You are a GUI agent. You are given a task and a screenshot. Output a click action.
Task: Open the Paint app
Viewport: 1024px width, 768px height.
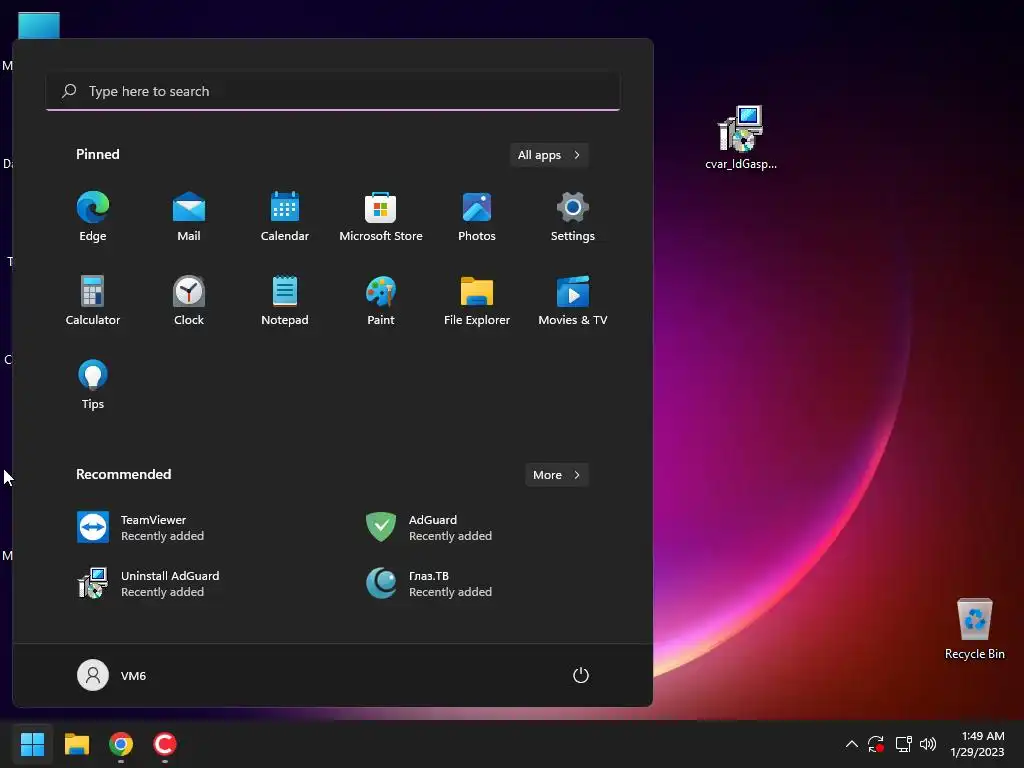point(381,300)
